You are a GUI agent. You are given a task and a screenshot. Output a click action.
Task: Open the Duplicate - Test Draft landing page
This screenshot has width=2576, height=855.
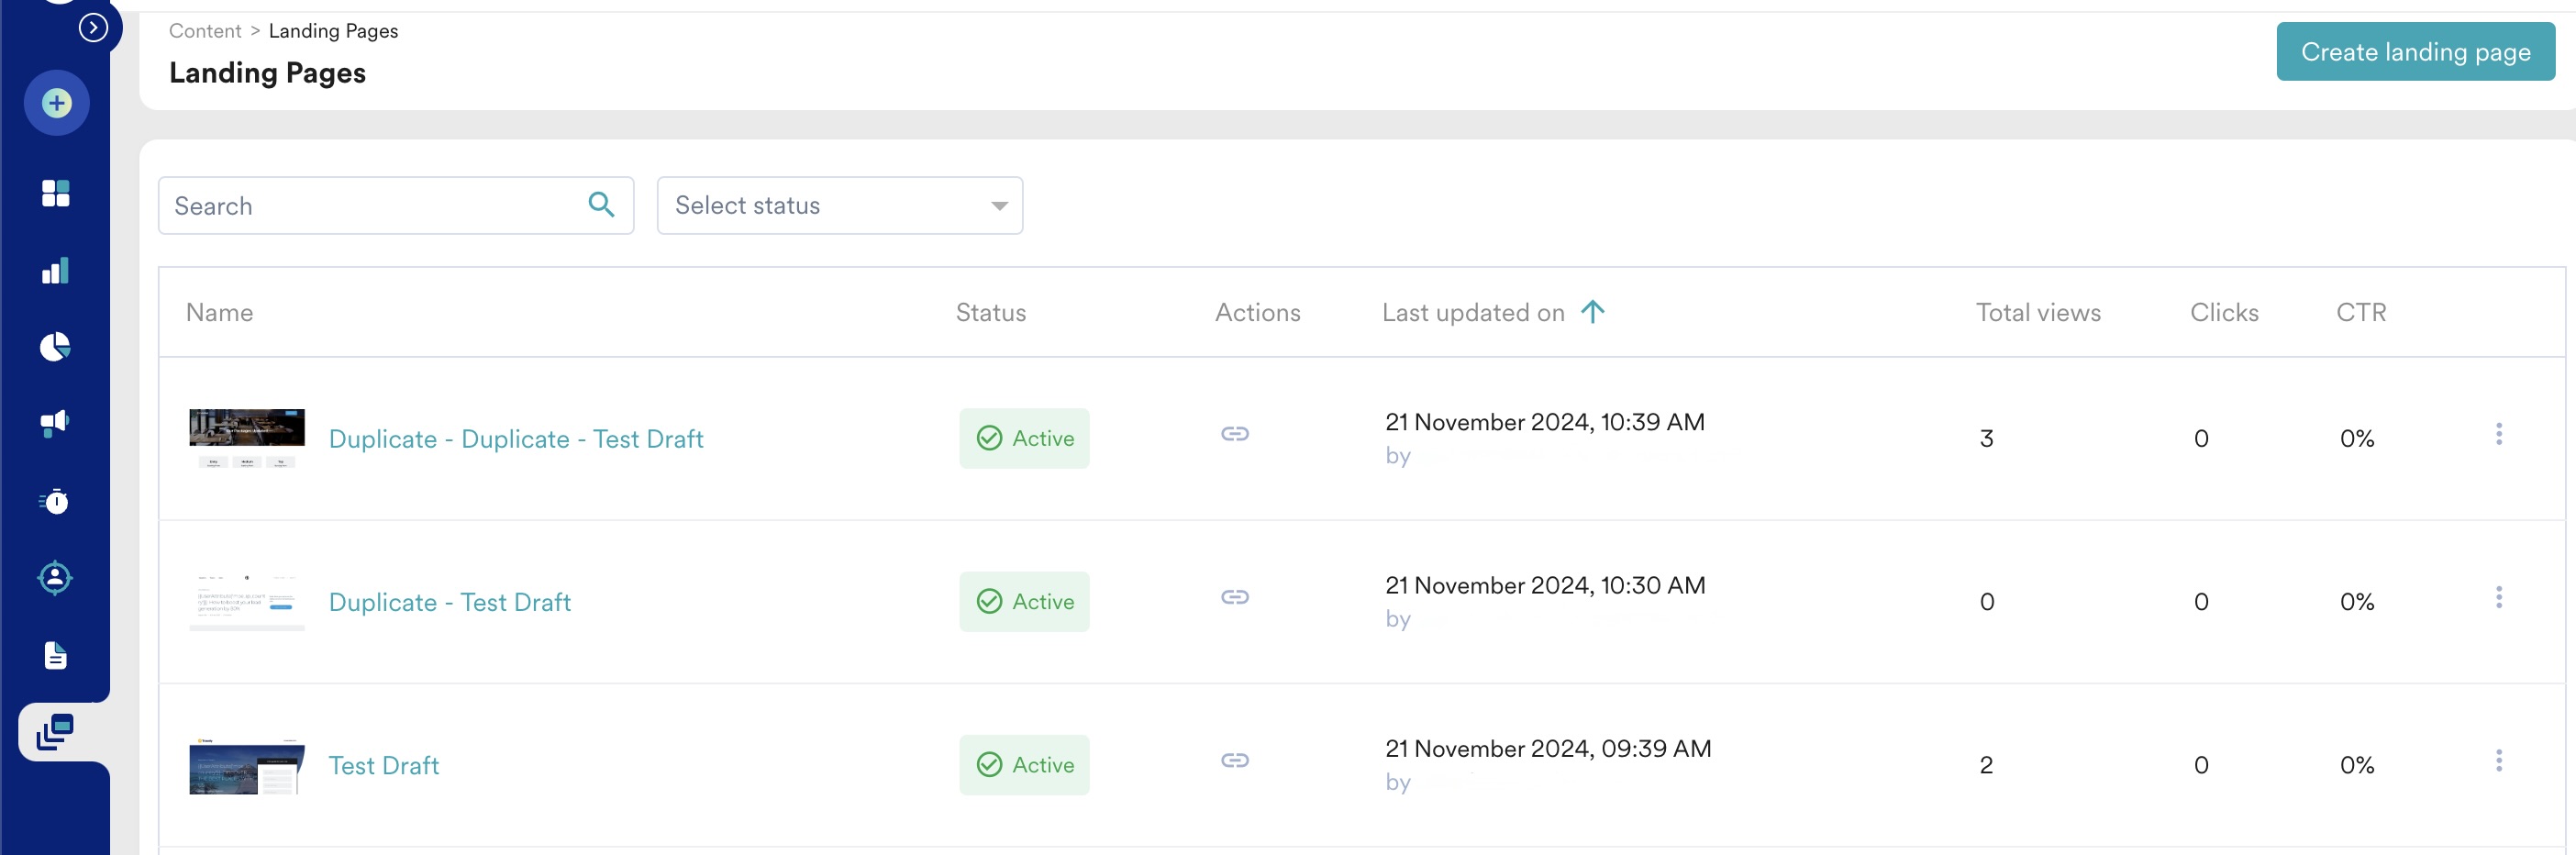point(450,601)
